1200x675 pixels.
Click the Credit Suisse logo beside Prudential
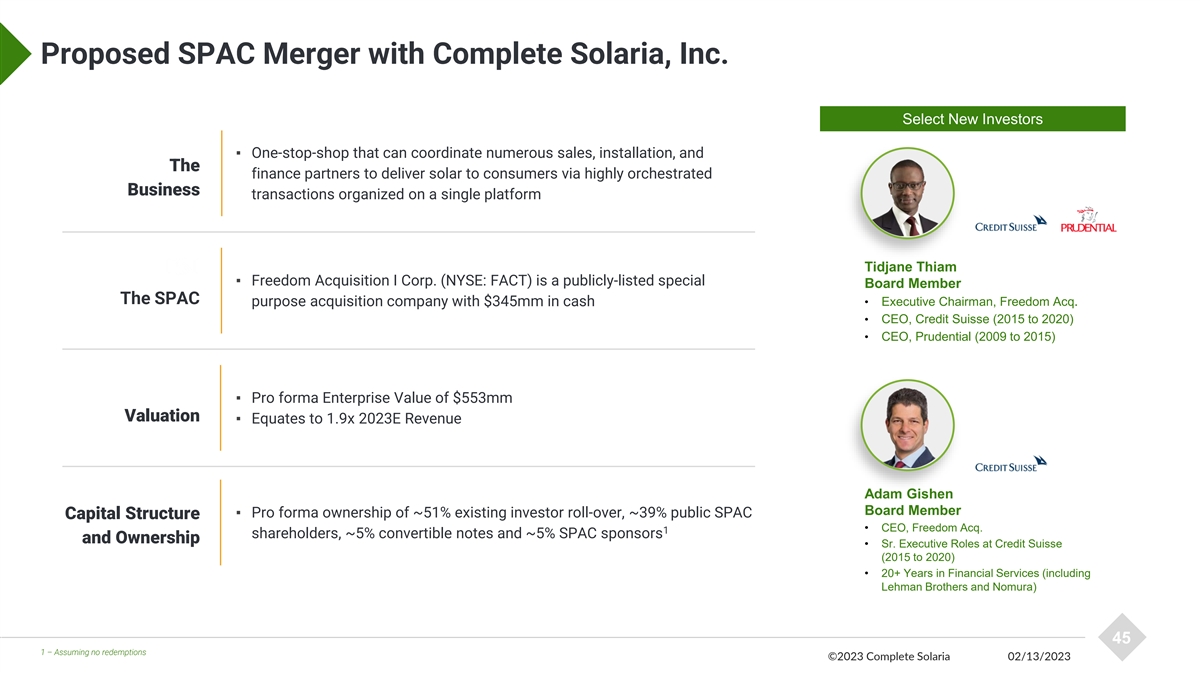tap(1010, 223)
